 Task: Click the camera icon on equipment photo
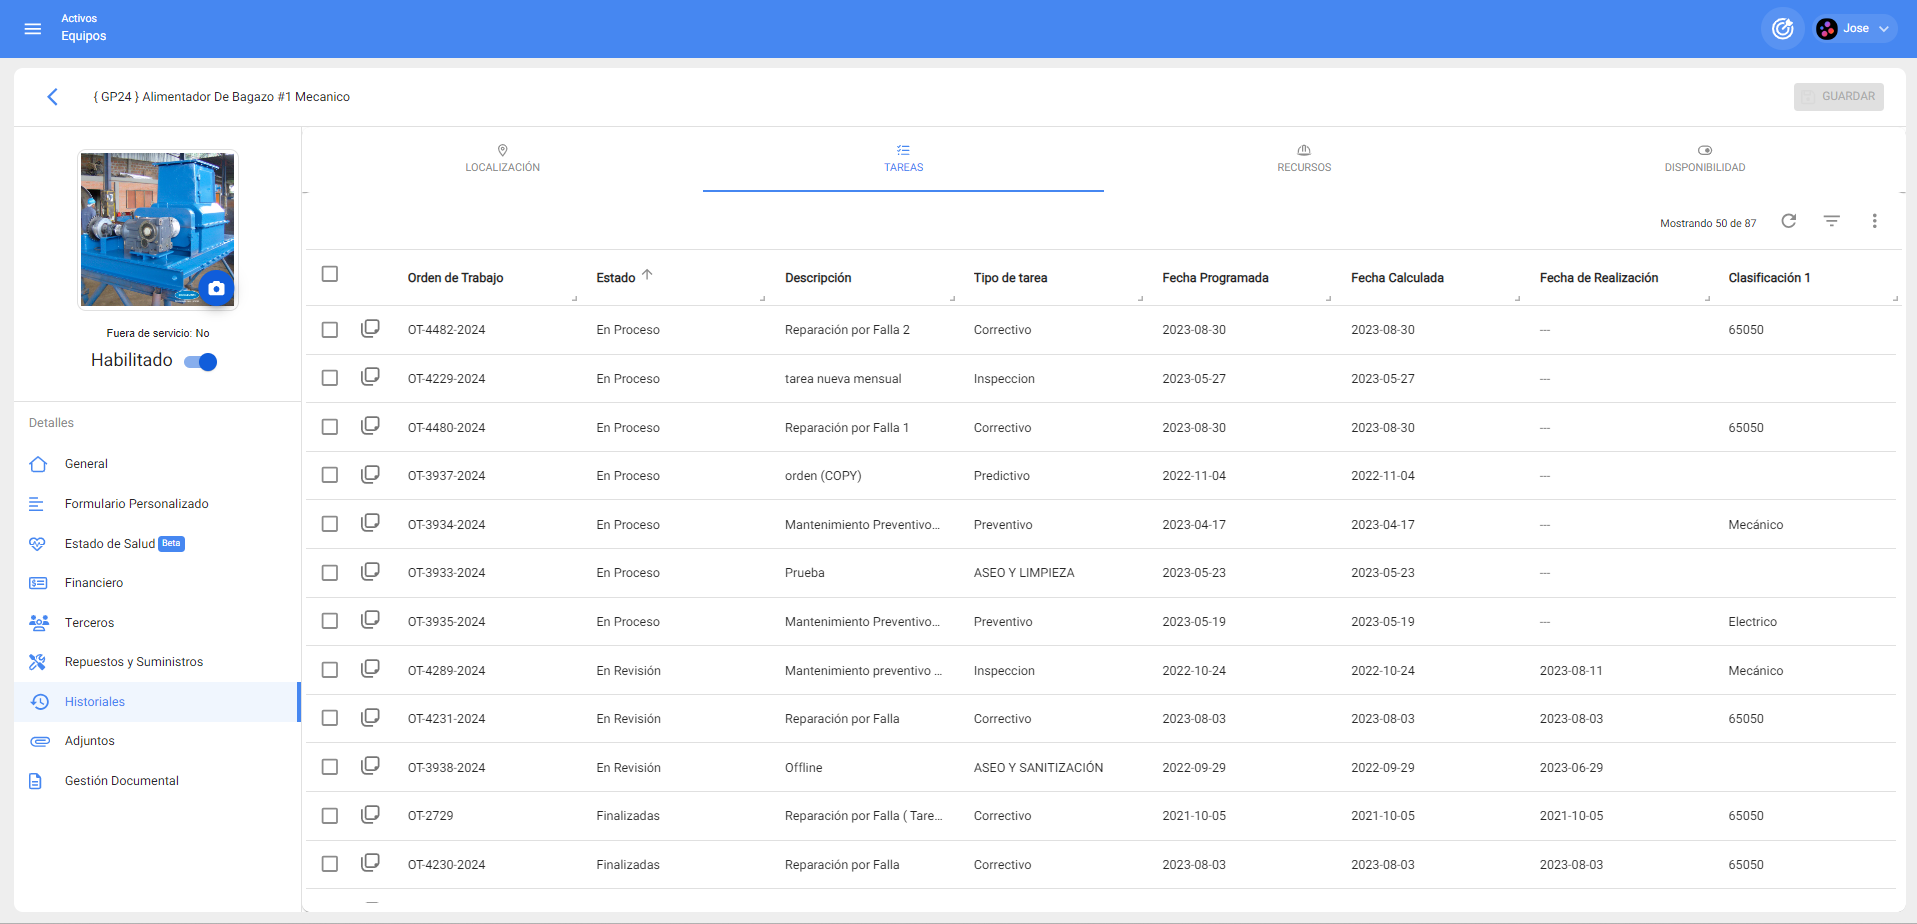(x=216, y=288)
